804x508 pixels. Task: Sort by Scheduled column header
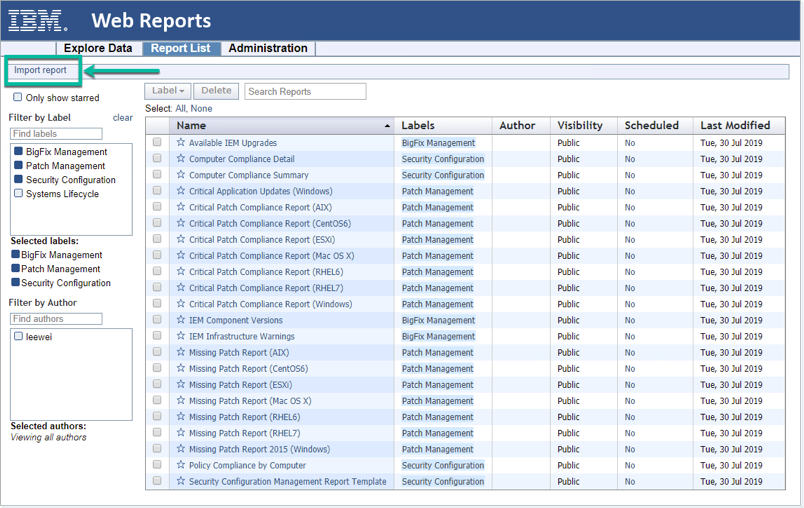pos(655,126)
